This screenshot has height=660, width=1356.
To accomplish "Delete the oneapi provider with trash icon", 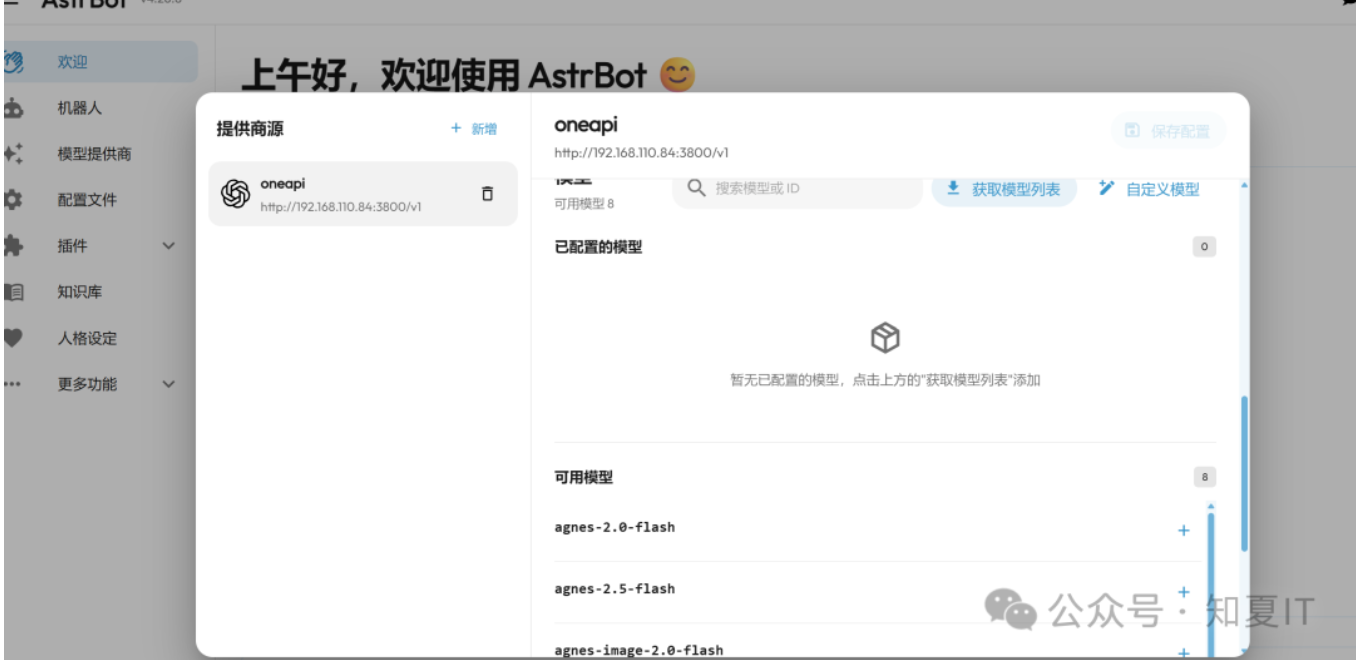I will click(487, 194).
